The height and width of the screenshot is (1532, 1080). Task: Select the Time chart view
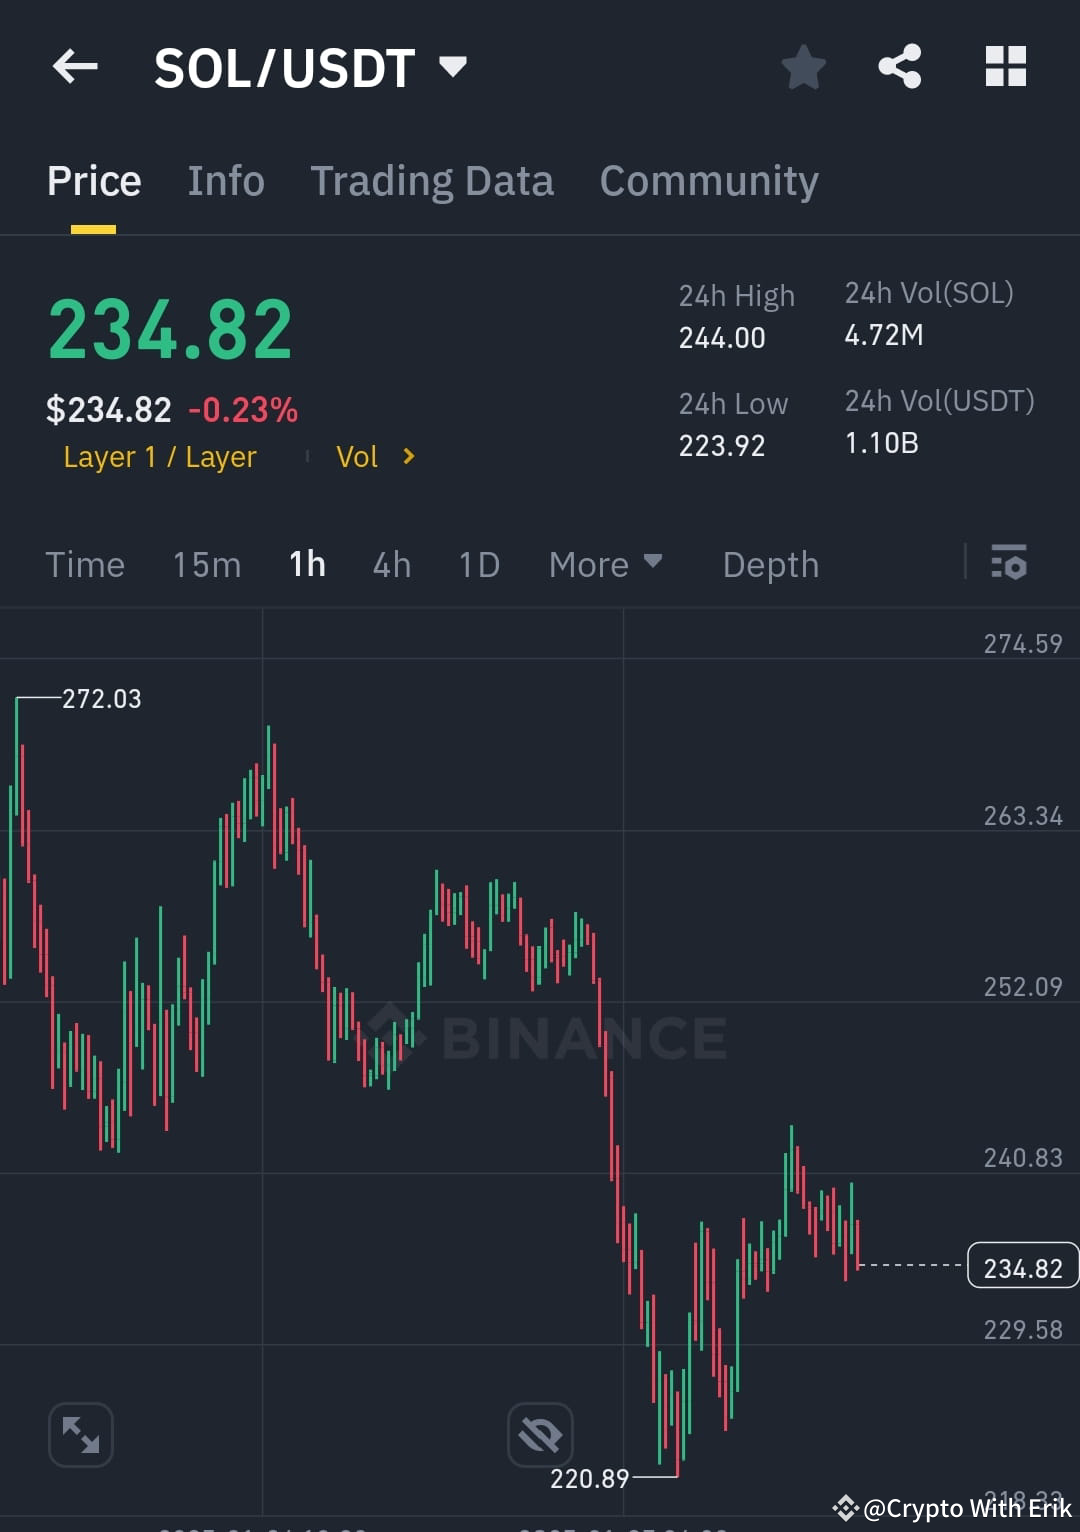tap(85, 564)
